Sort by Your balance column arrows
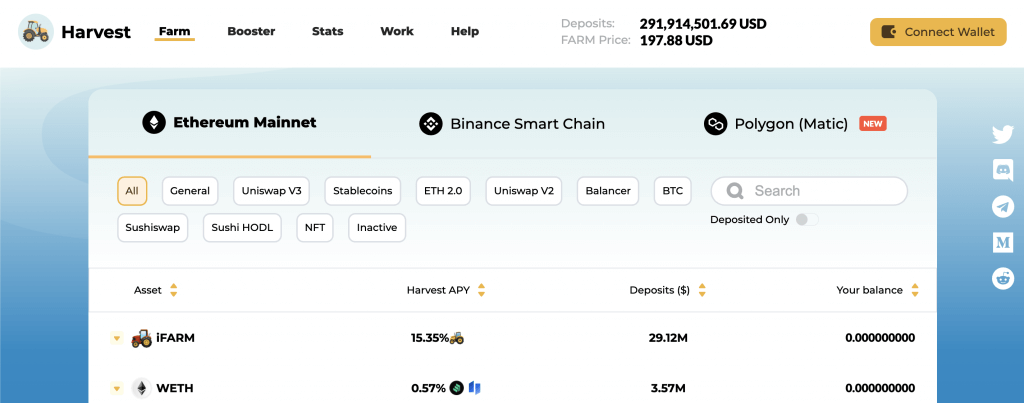The image size is (1024, 403). coord(915,290)
